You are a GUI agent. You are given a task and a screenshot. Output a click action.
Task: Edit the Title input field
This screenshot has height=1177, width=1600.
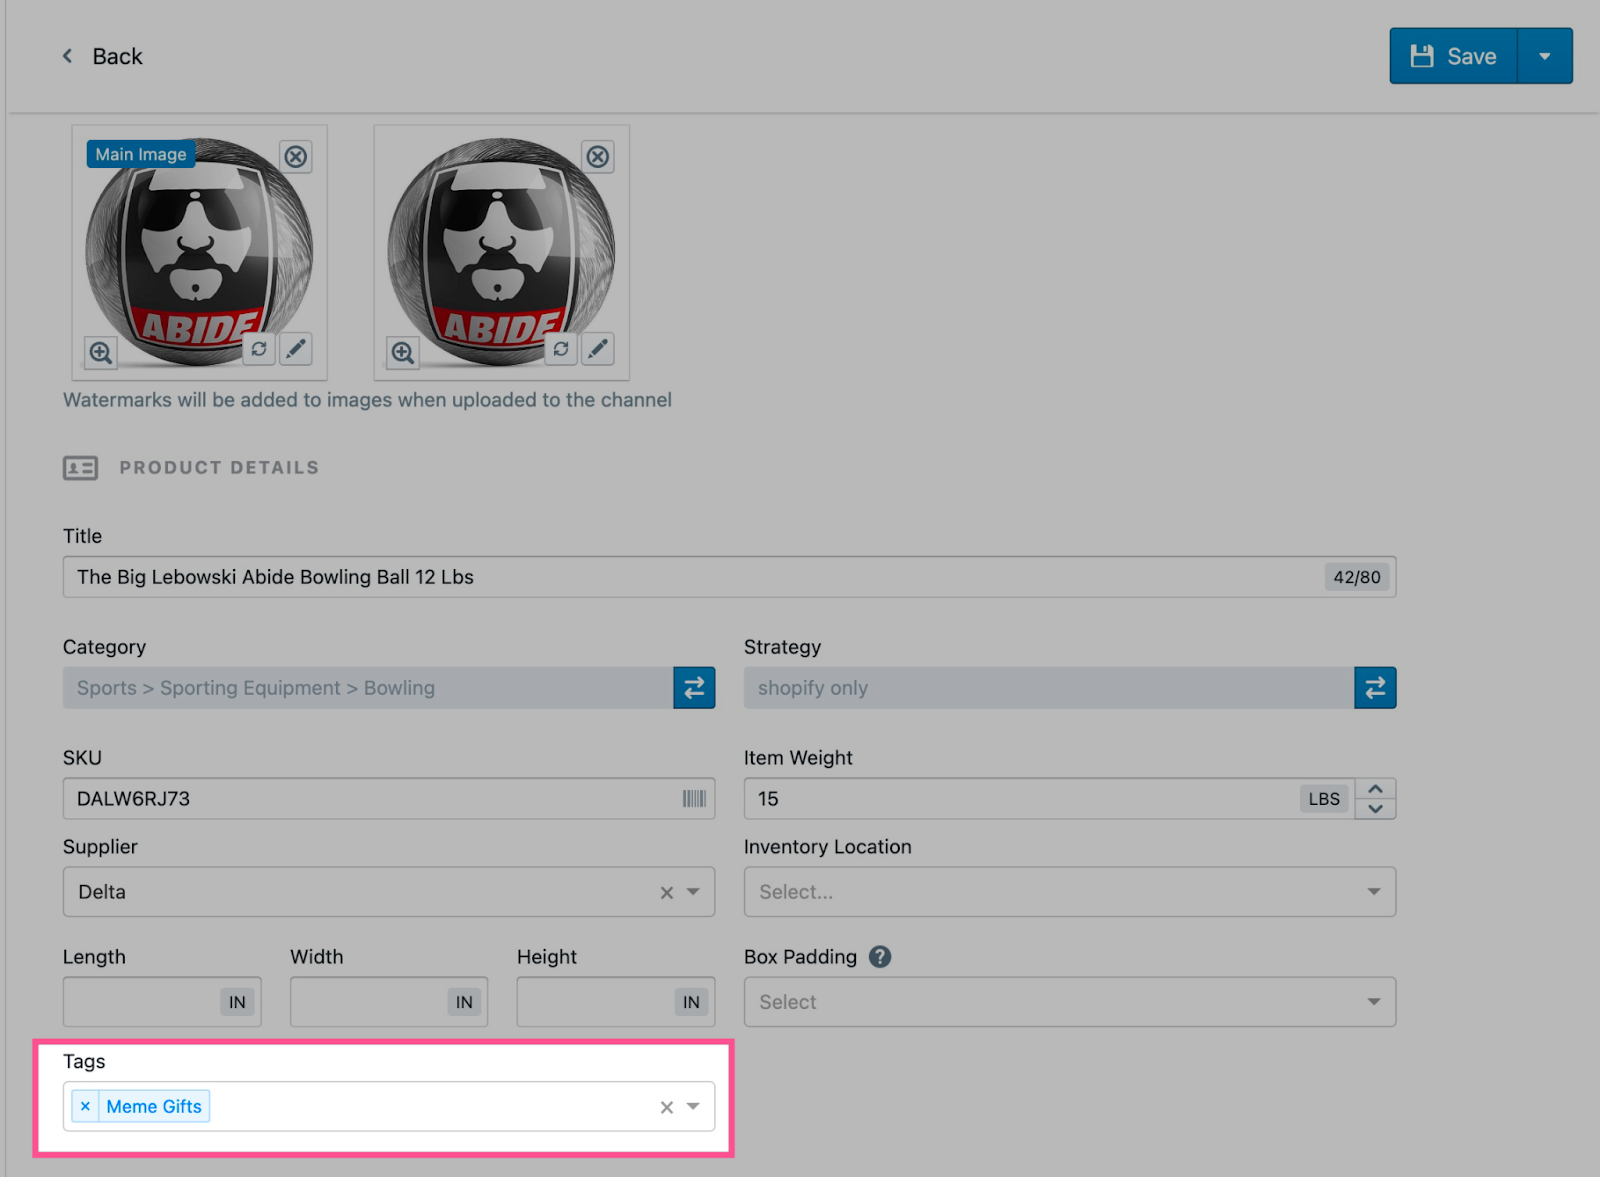click(x=729, y=577)
